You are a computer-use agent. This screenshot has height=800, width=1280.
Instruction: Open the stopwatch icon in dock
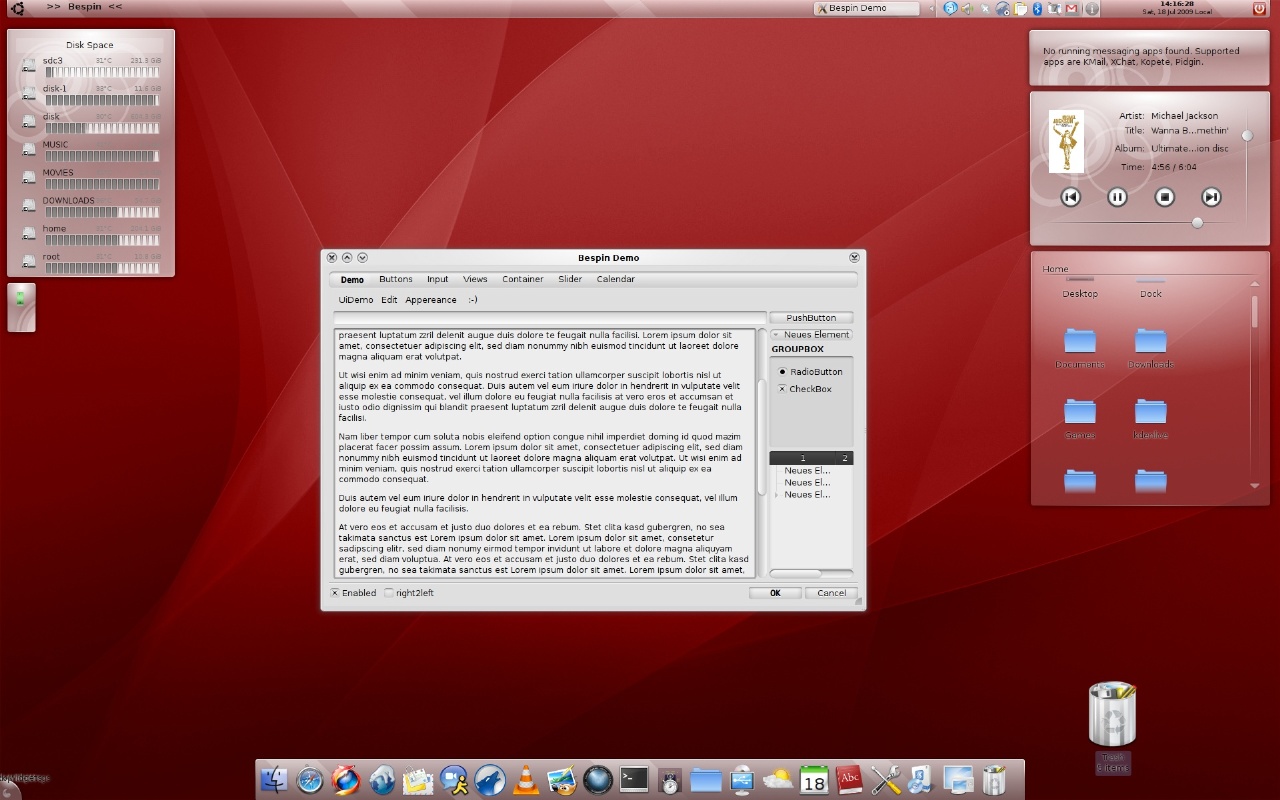[x=670, y=780]
